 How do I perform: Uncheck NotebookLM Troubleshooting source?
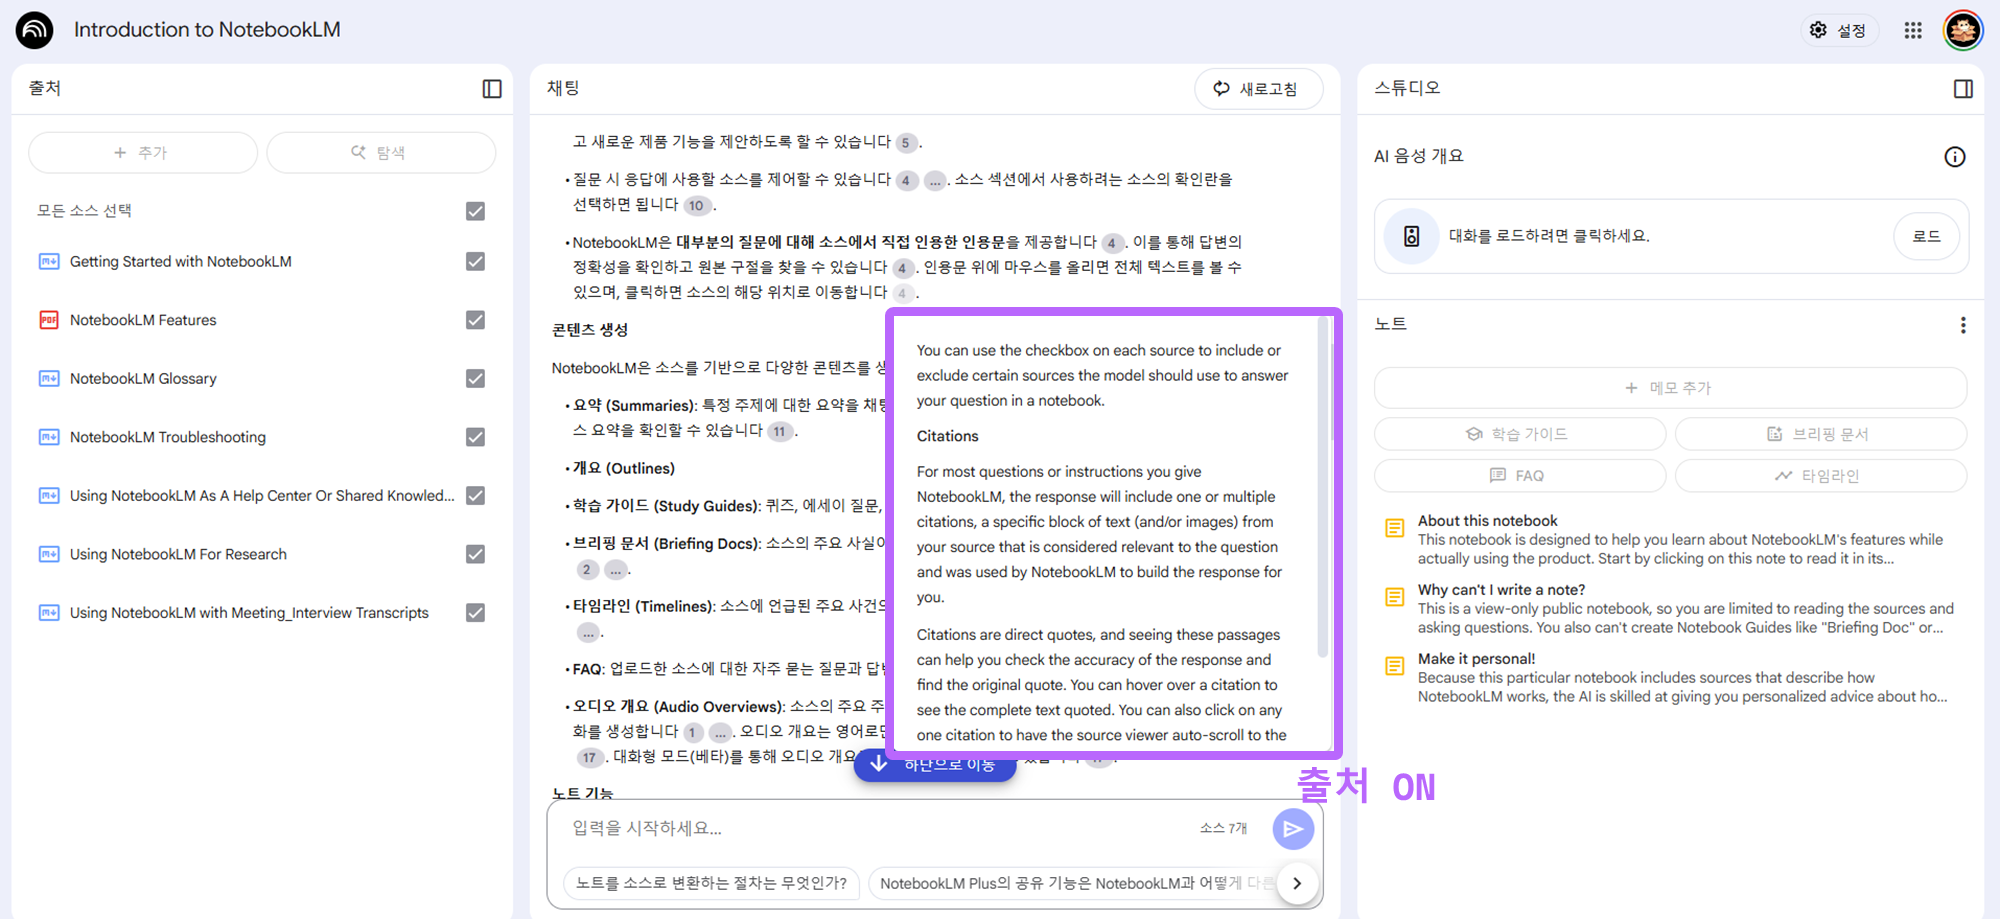click(475, 437)
